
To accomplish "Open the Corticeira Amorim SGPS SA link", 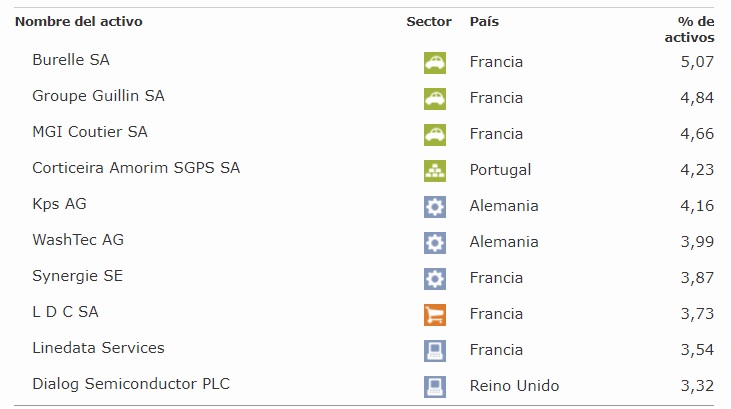I will pos(136,168).
